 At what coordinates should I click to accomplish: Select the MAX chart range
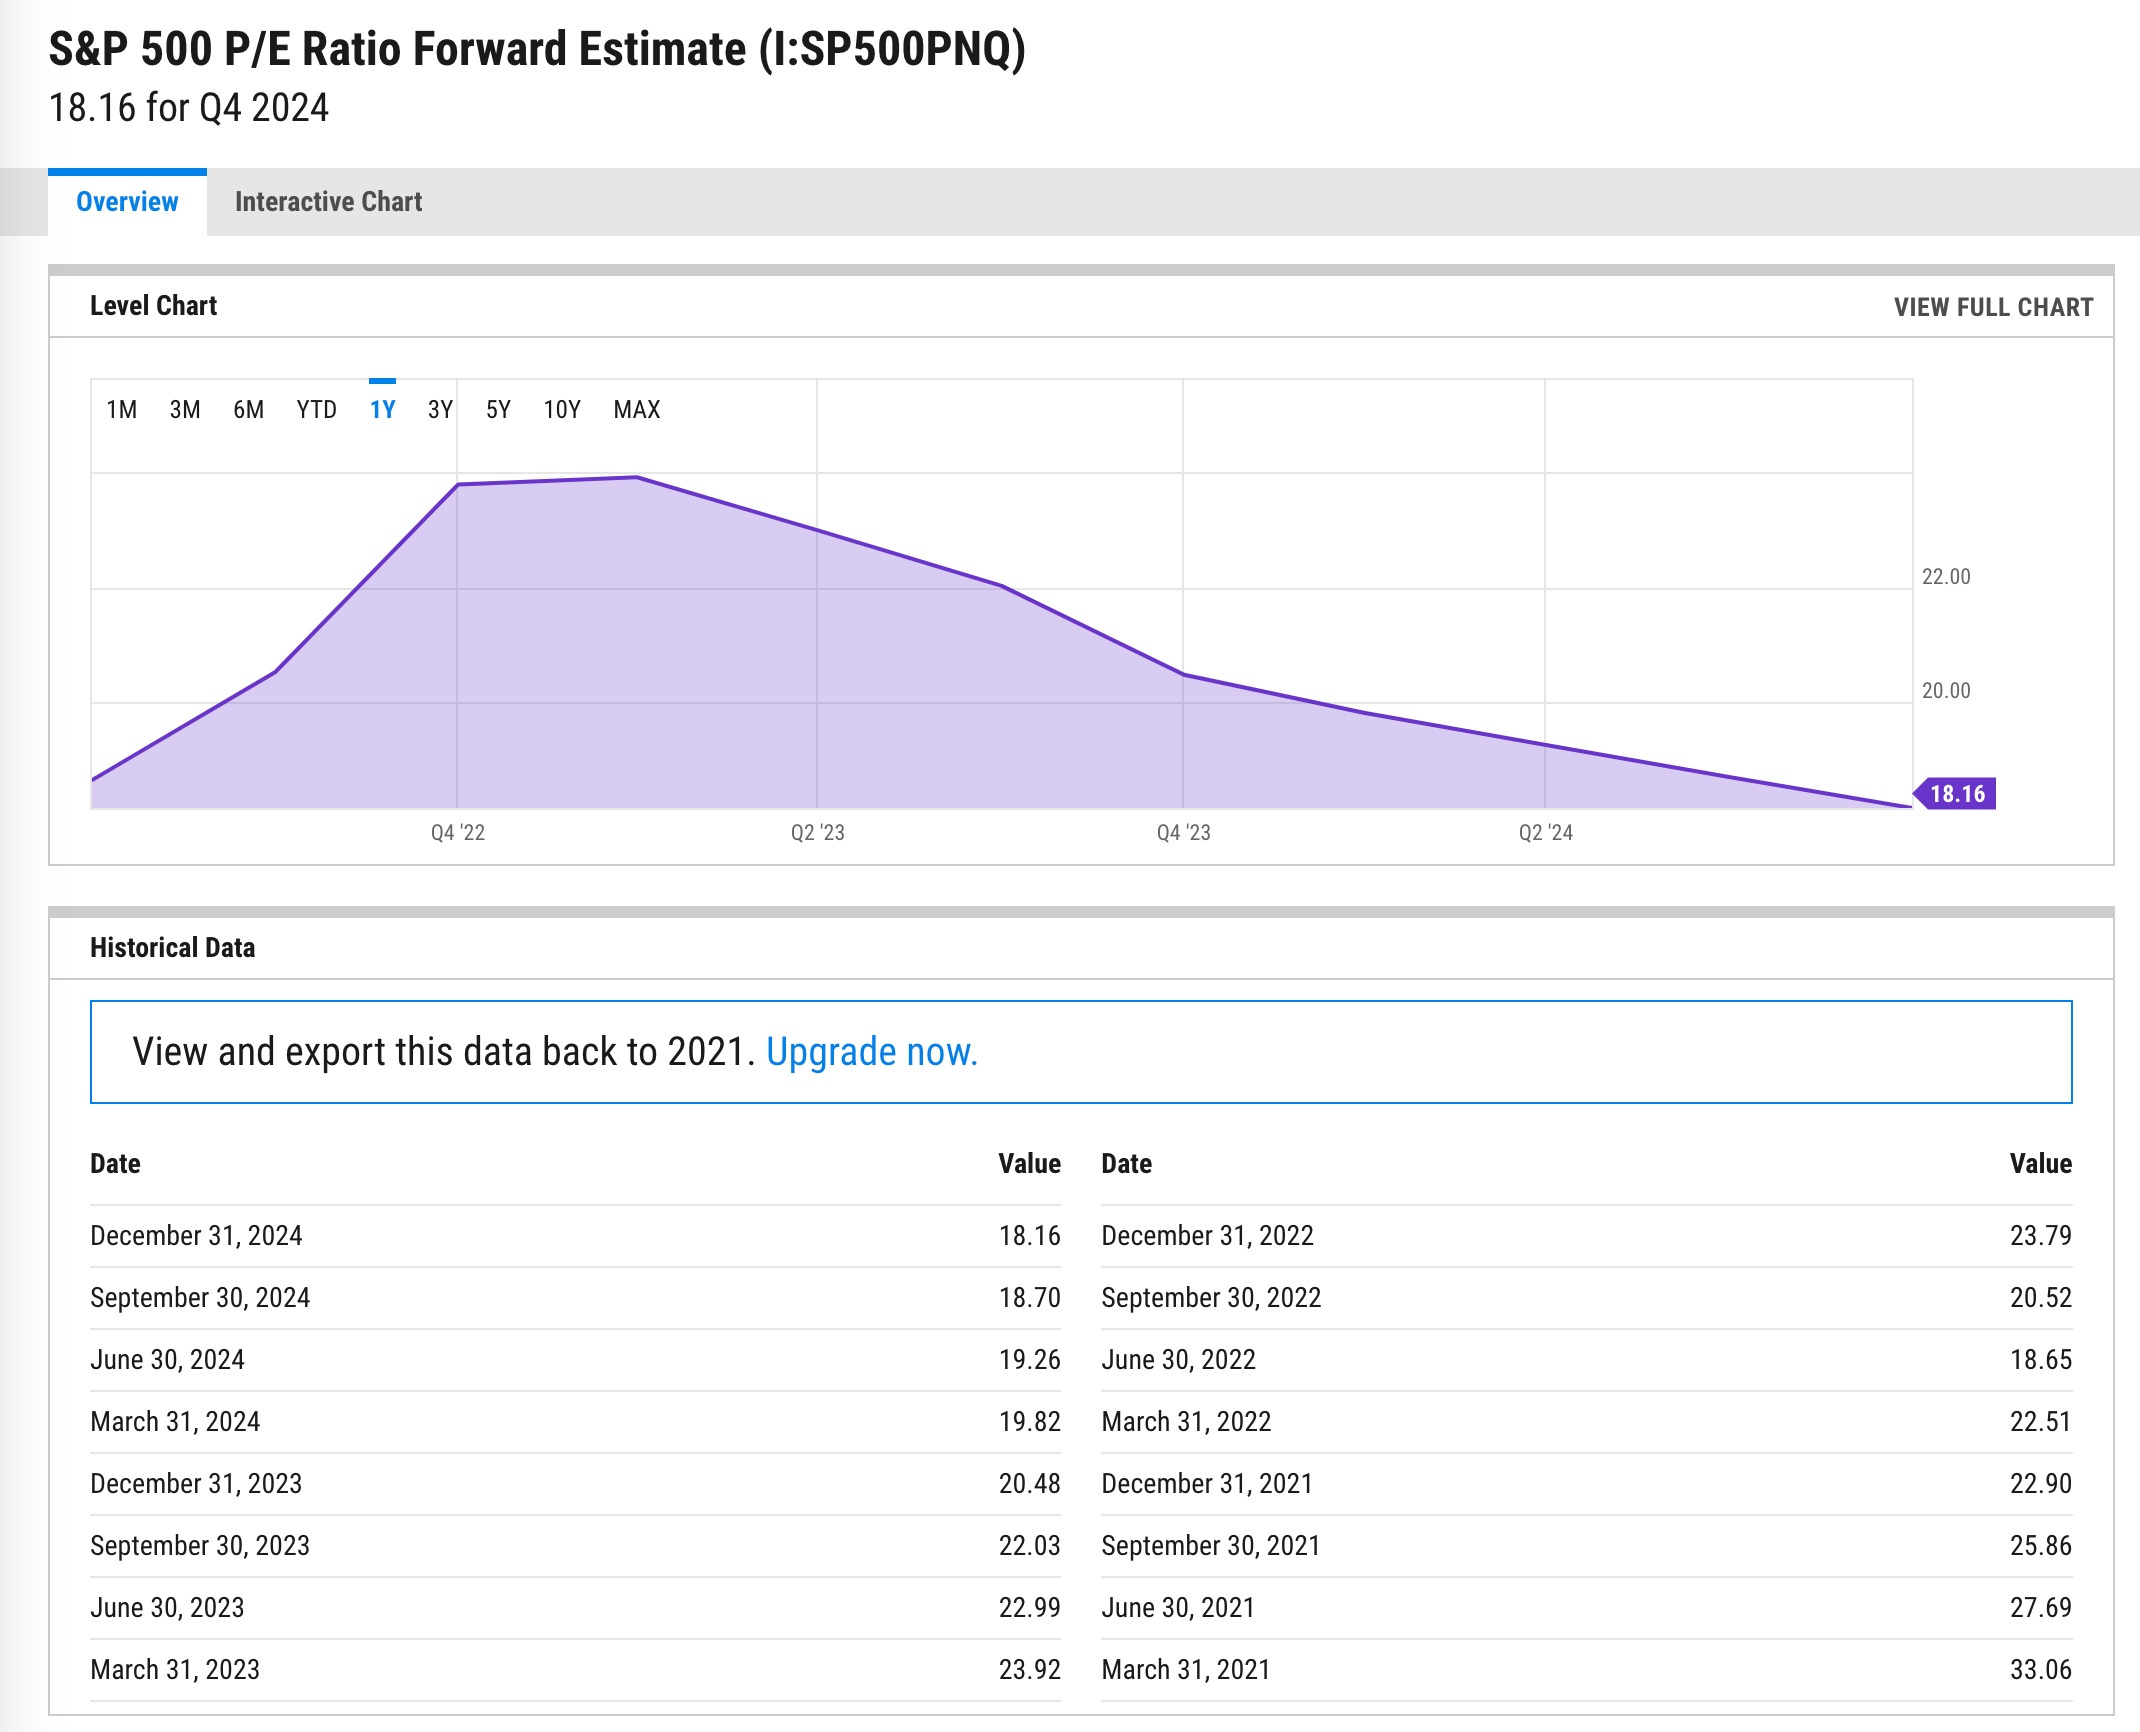pyautogui.click(x=637, y=409)
